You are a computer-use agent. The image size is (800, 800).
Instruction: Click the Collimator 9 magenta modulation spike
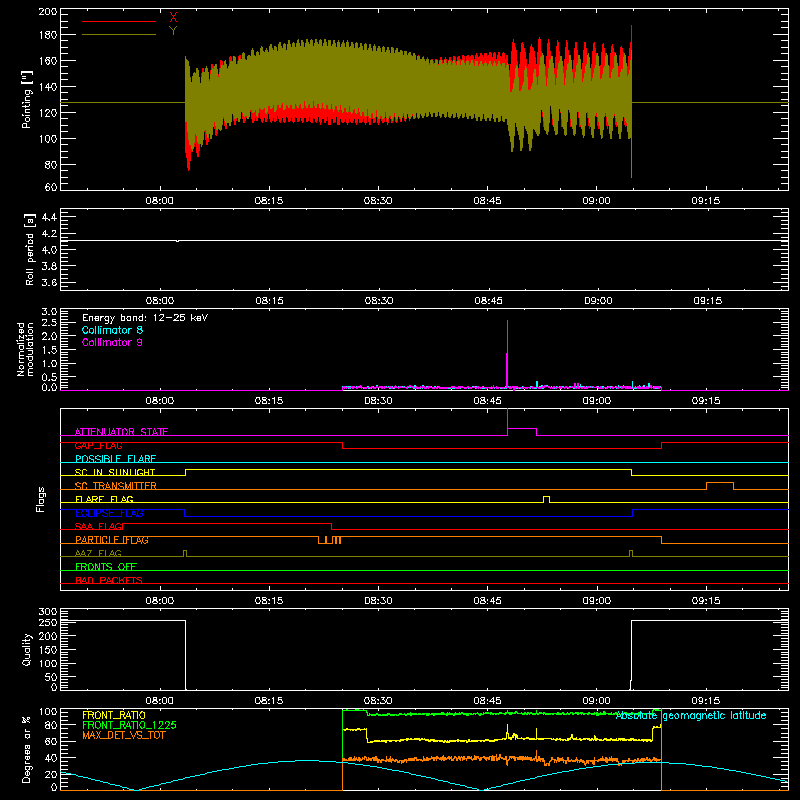click(507, 355)
